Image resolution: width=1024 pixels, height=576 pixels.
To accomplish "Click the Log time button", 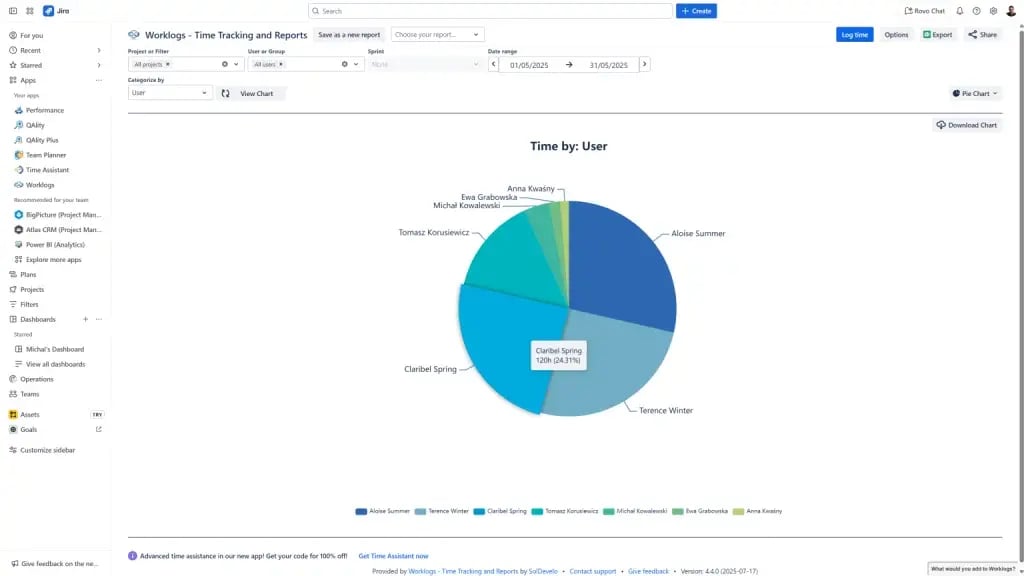I will pos(854,35).
